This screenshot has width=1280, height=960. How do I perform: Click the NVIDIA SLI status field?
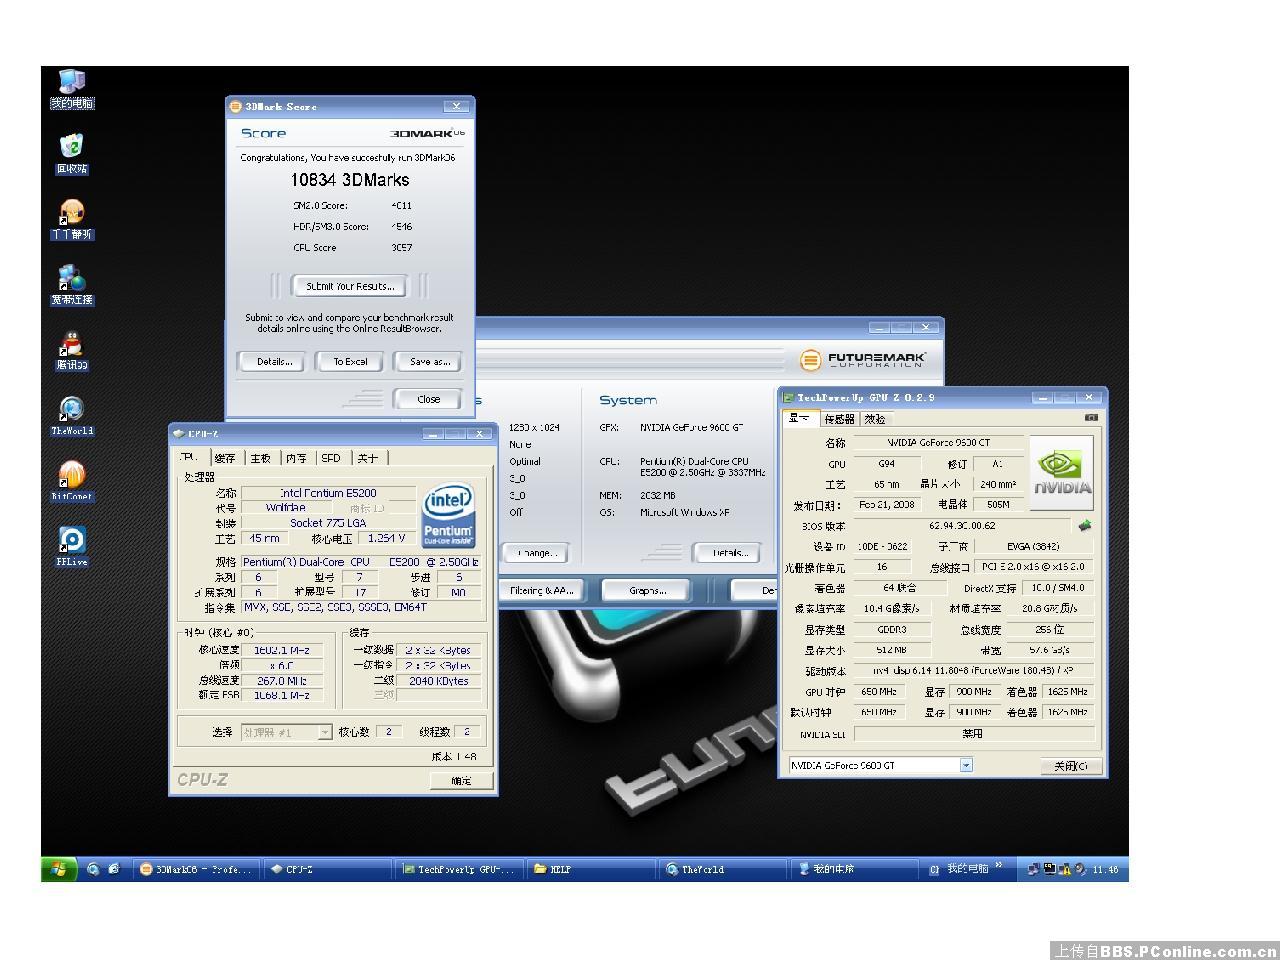973,733
